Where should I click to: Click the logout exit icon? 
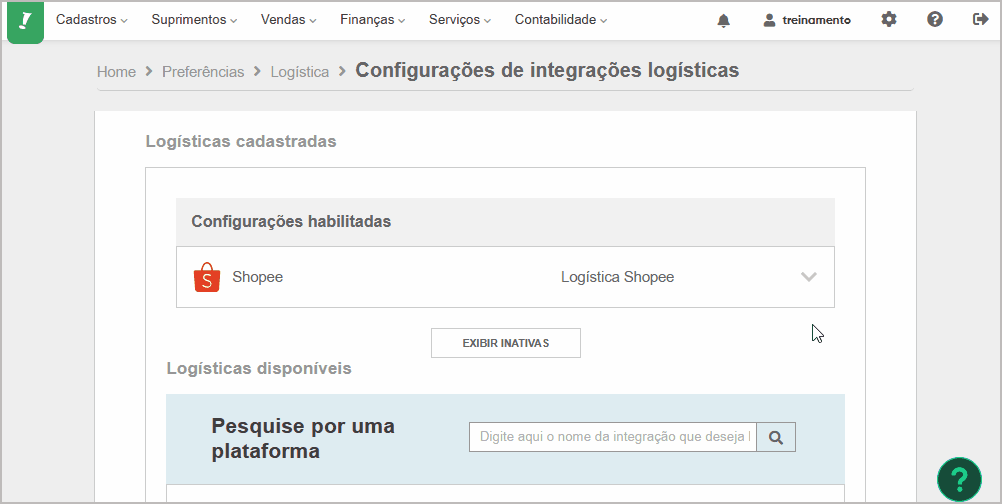coord(981,20)
